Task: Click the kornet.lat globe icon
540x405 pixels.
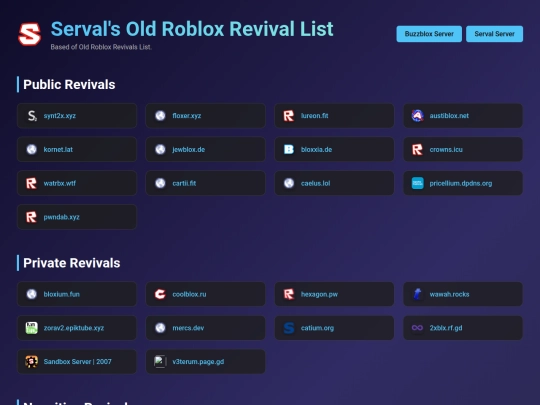Action: (x=32, y=149)
